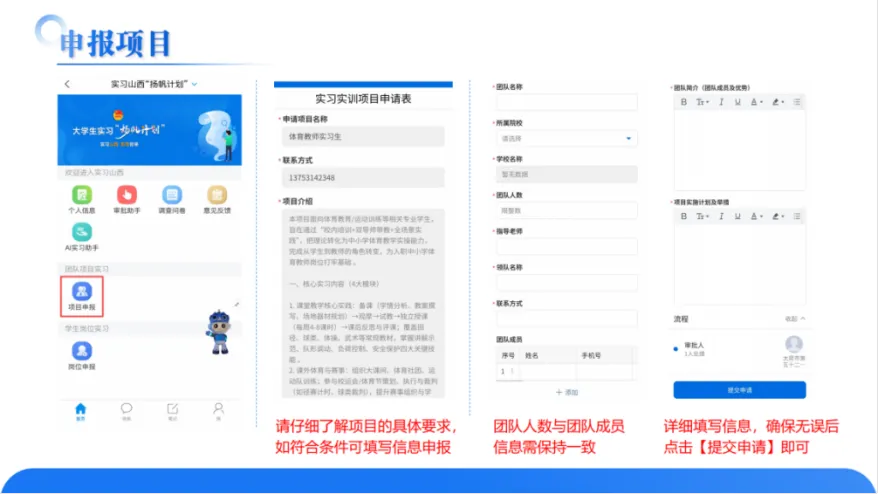The width and height of the screenshot is (878, 494).
Task: Collapse the 流程 section with 收起
Action: pos(795,319)
